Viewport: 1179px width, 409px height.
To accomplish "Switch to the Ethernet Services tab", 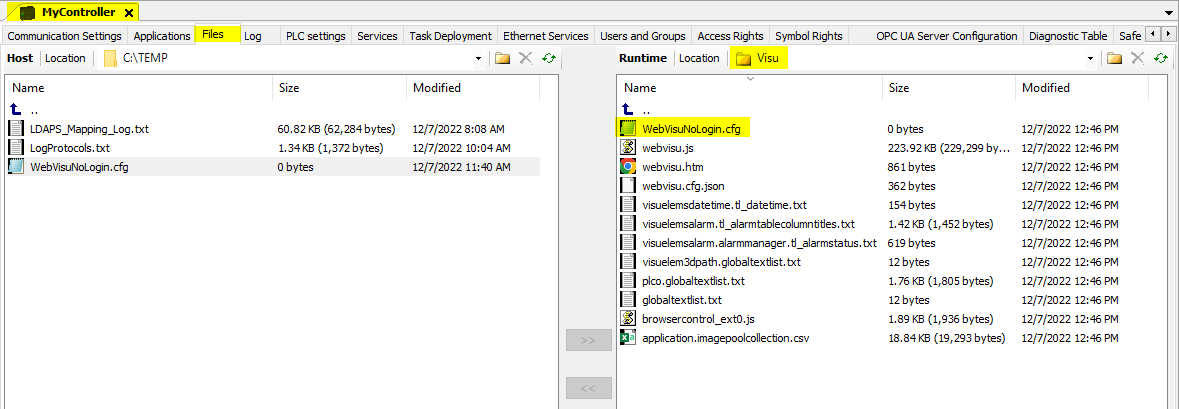I will point(546,35).
